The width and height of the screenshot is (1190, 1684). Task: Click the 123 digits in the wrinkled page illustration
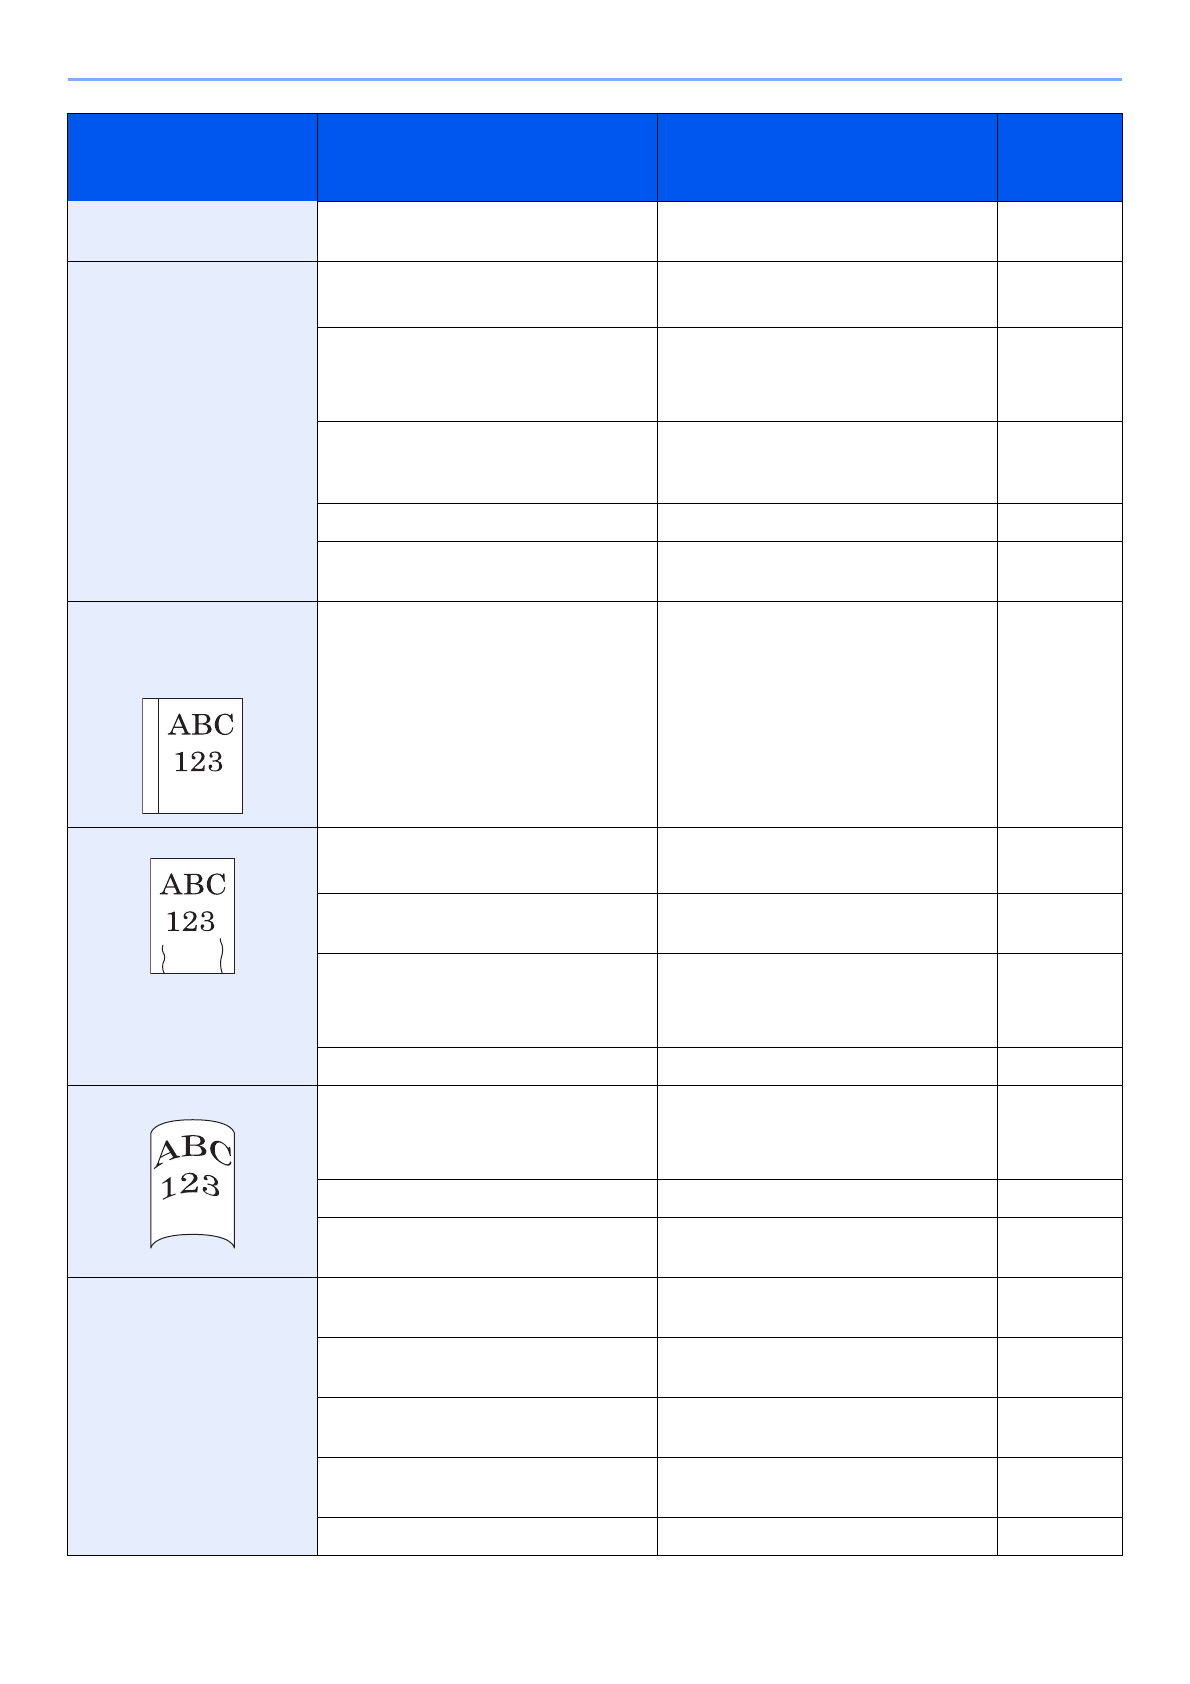tap(191, 922)
